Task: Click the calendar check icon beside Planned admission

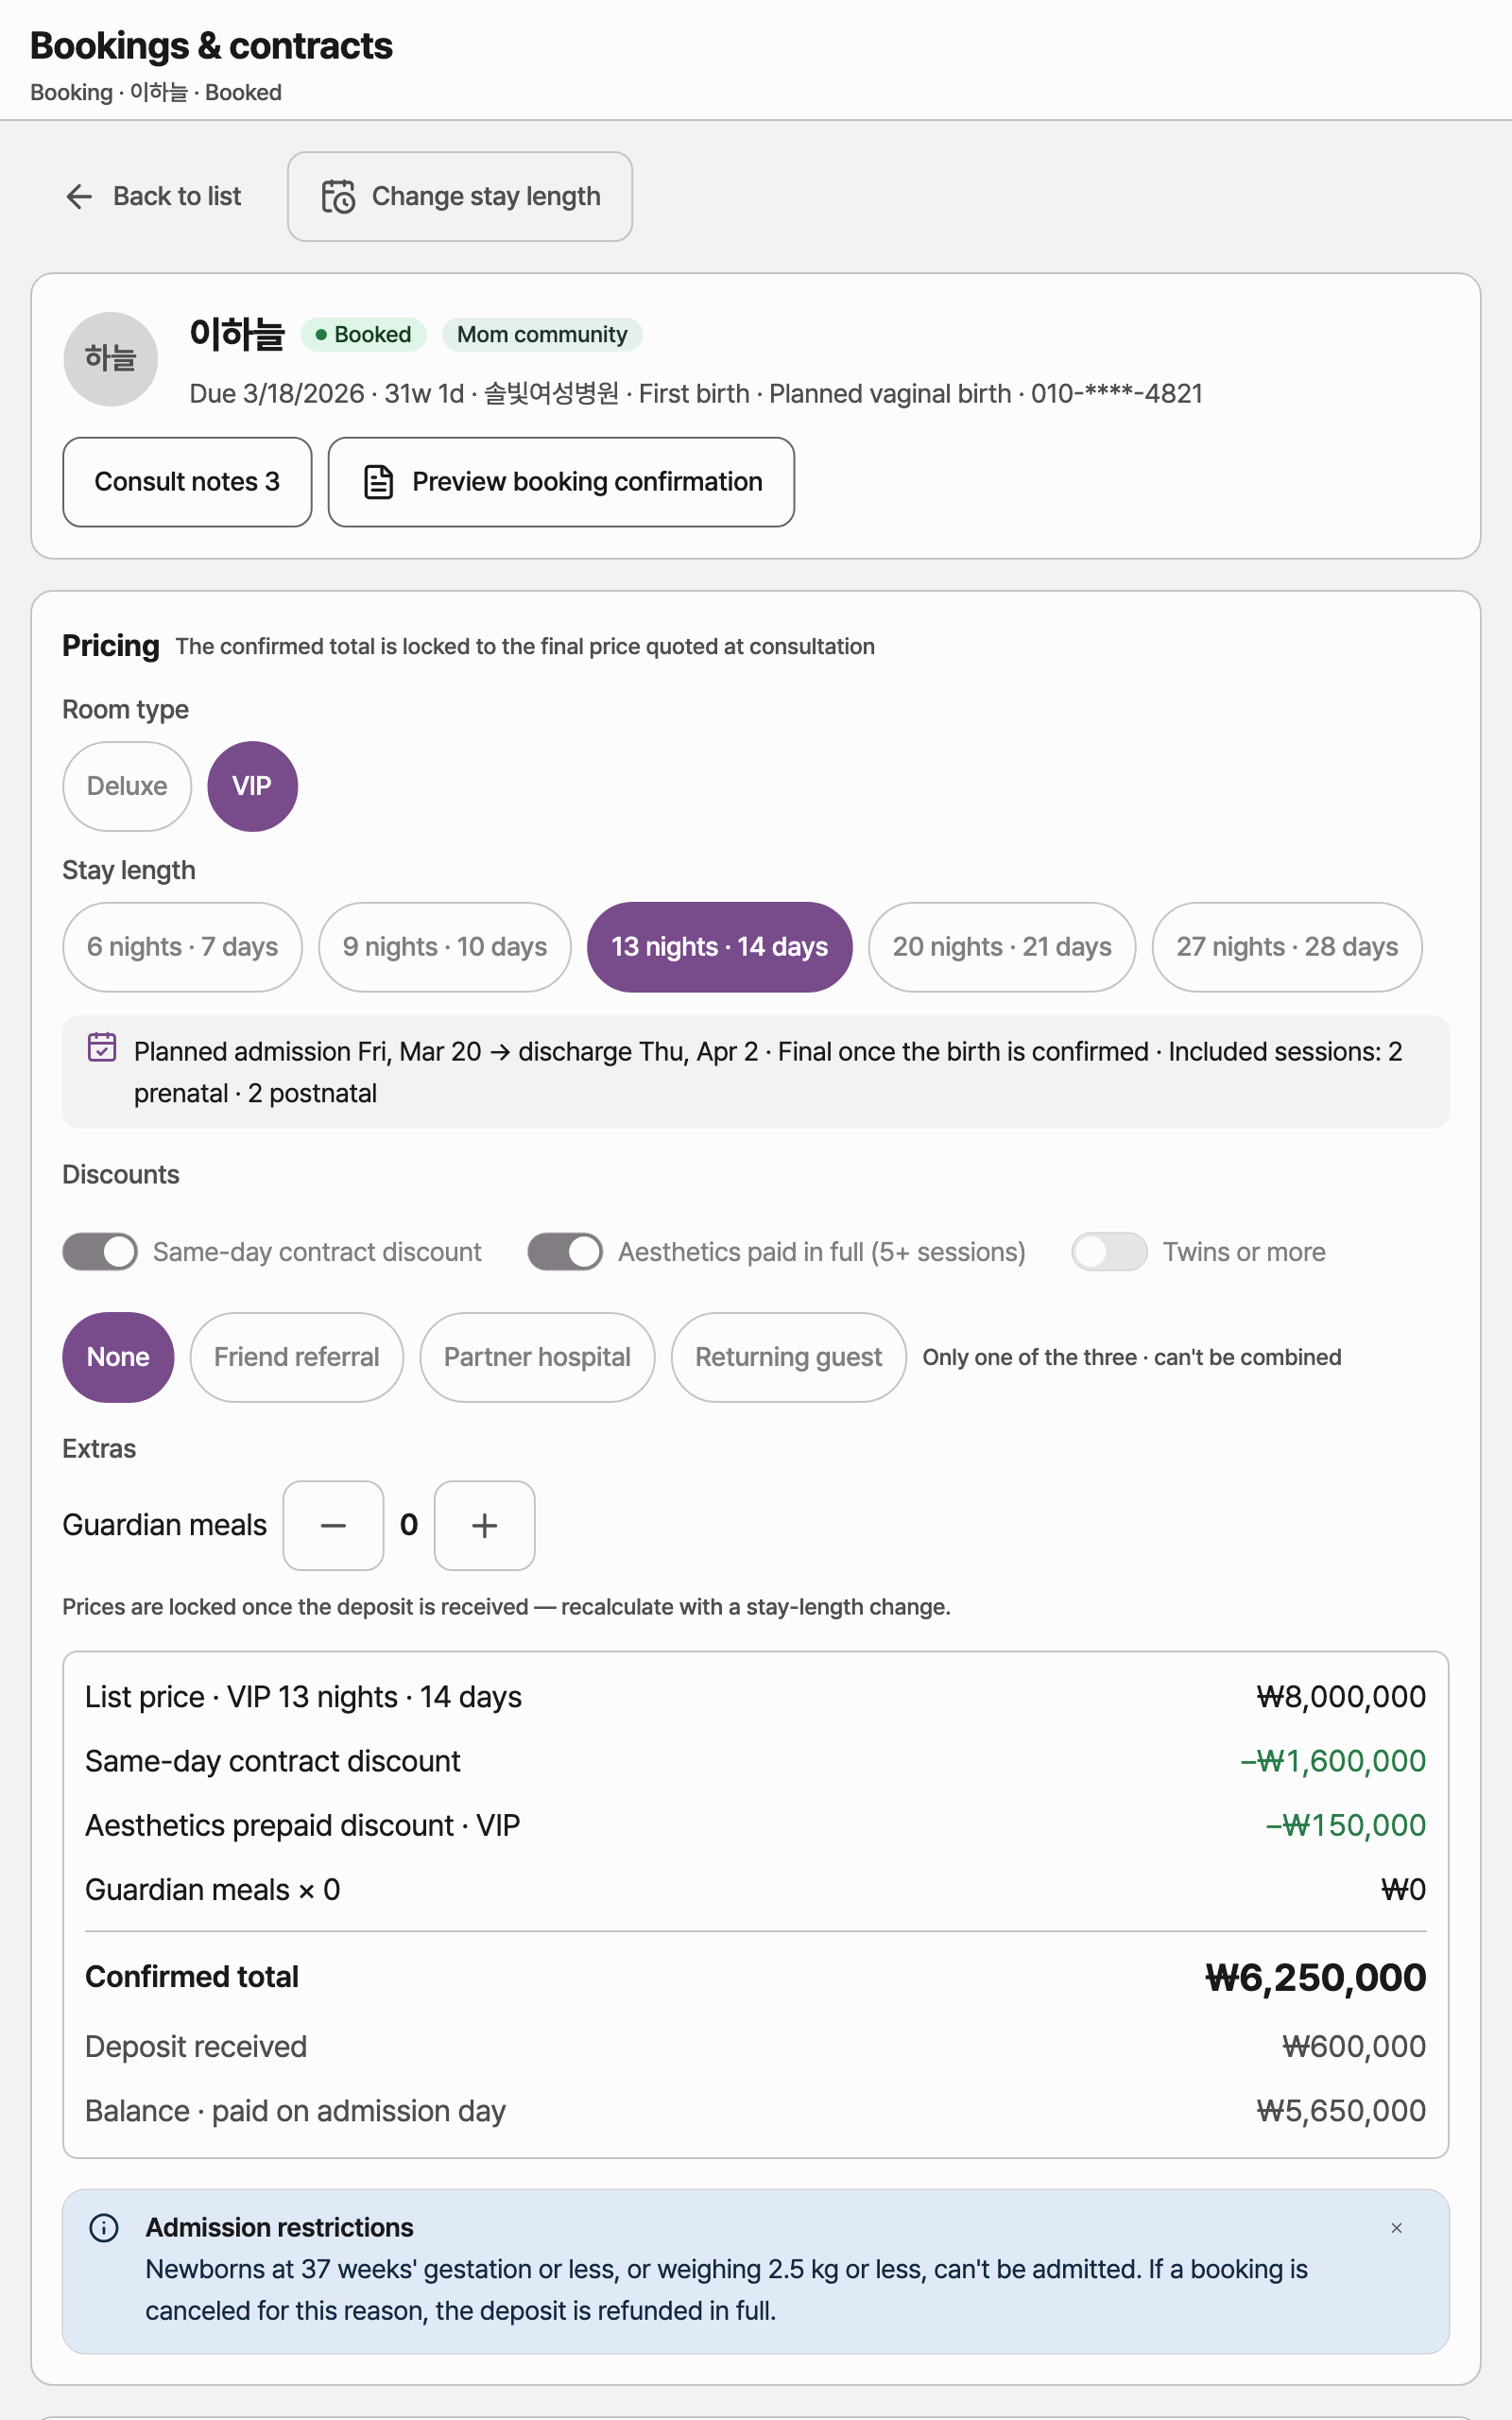Action: pos(102,1047)
